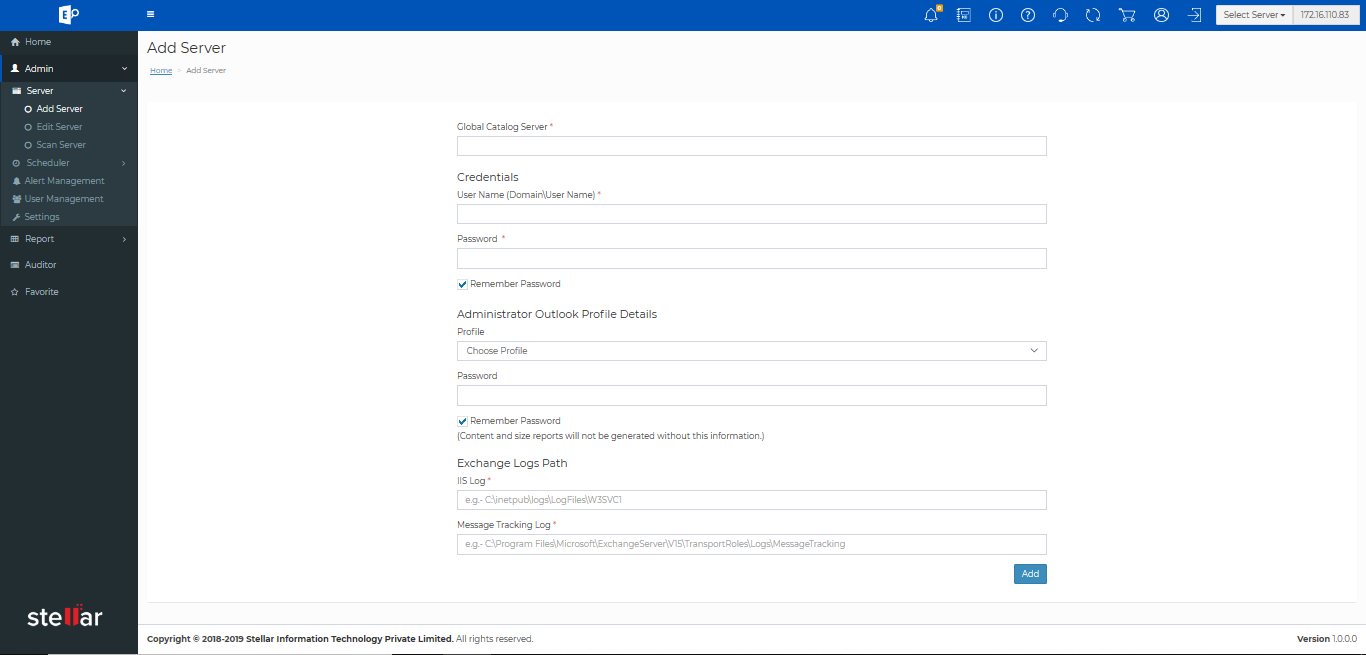
Task: Open the notifications bell icon
Action: [x=931, y=15]
